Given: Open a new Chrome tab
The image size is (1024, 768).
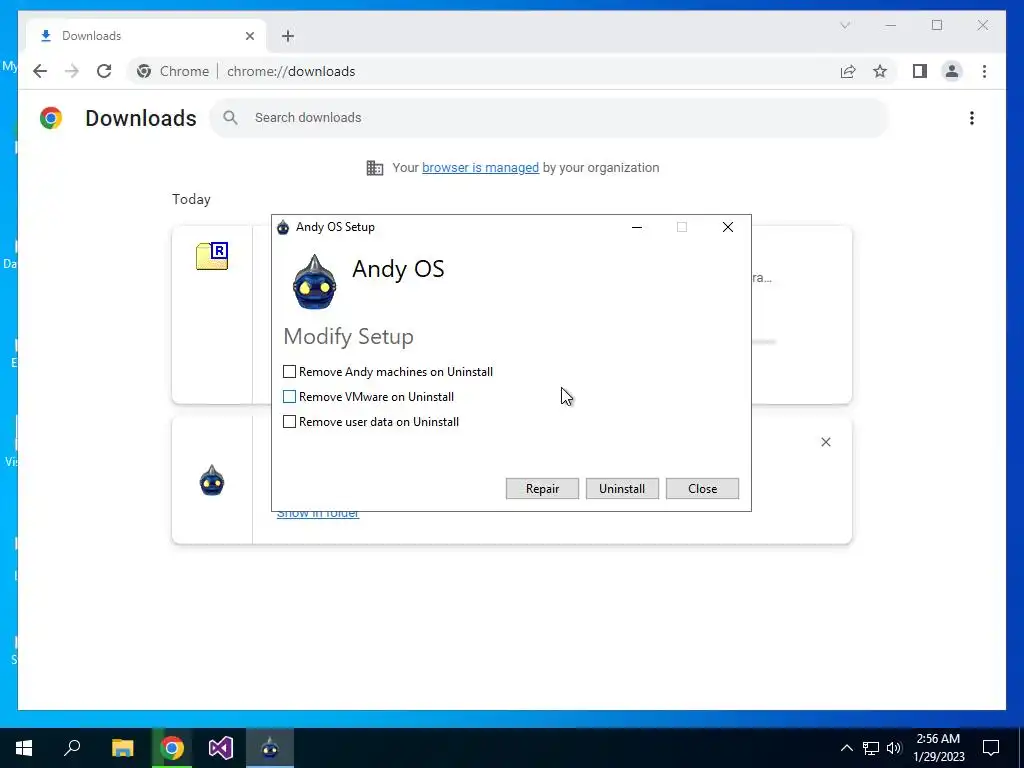Looking at the screenshot, I should (288, 36).
